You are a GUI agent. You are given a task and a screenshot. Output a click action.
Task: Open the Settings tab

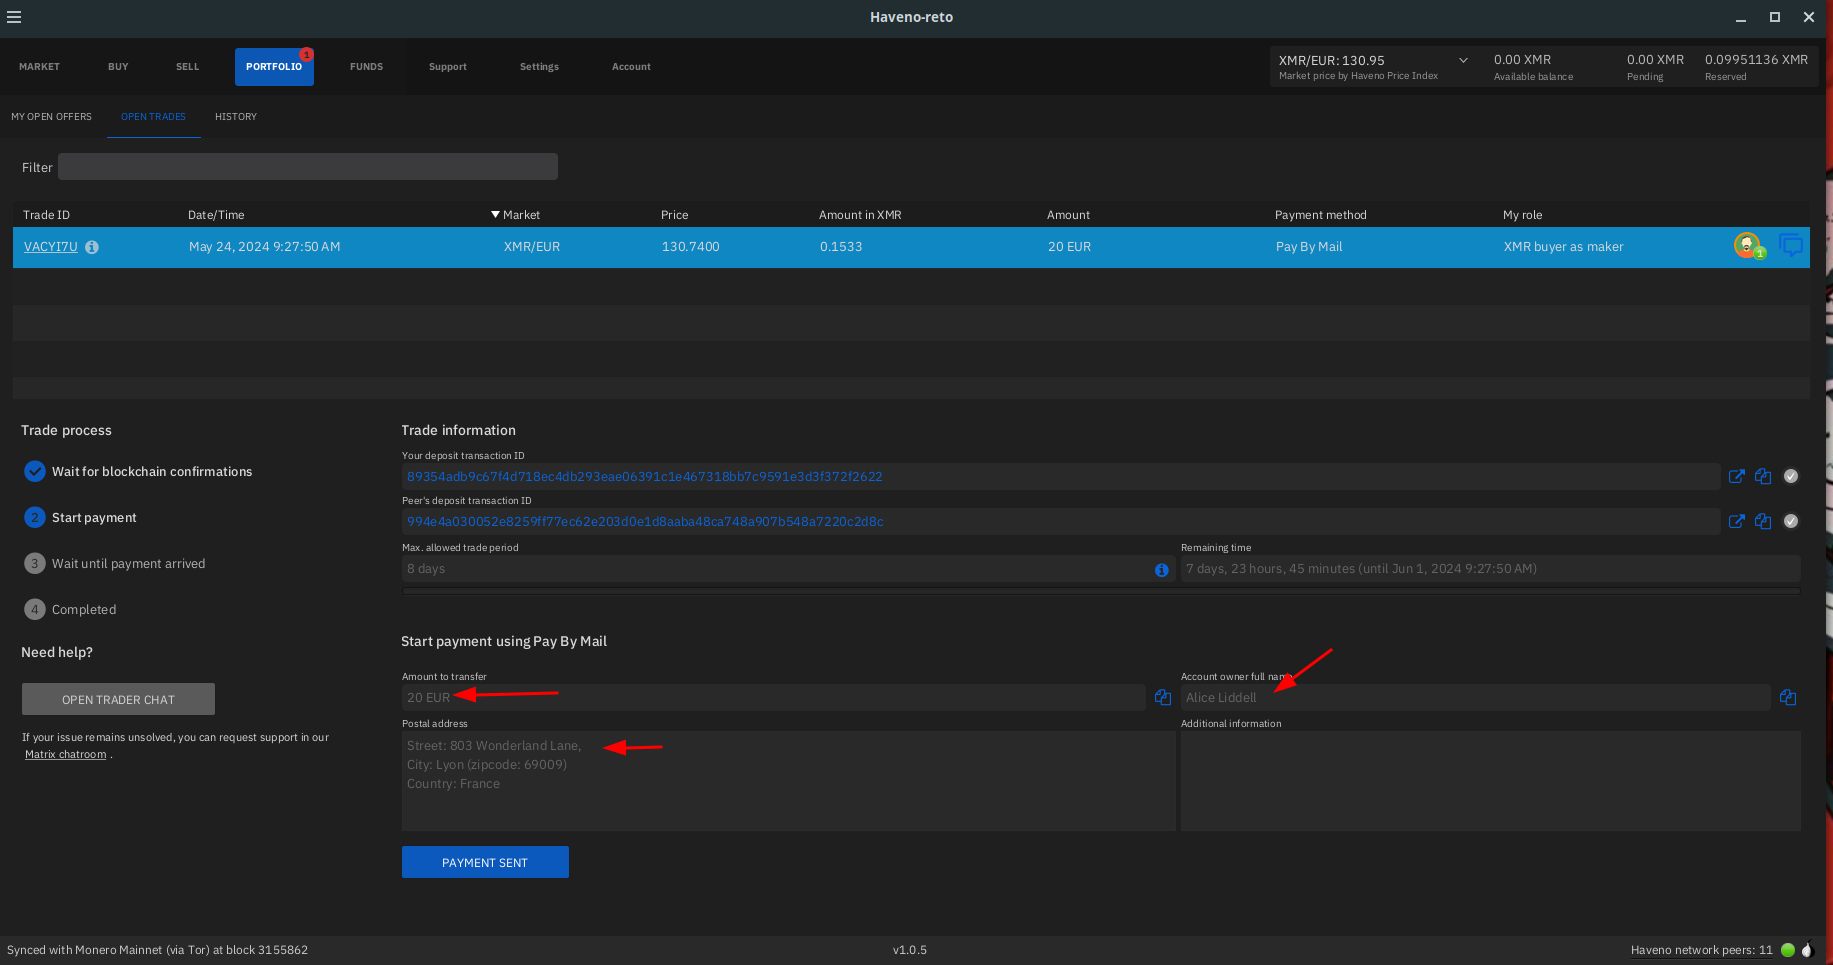coord(539,67)
